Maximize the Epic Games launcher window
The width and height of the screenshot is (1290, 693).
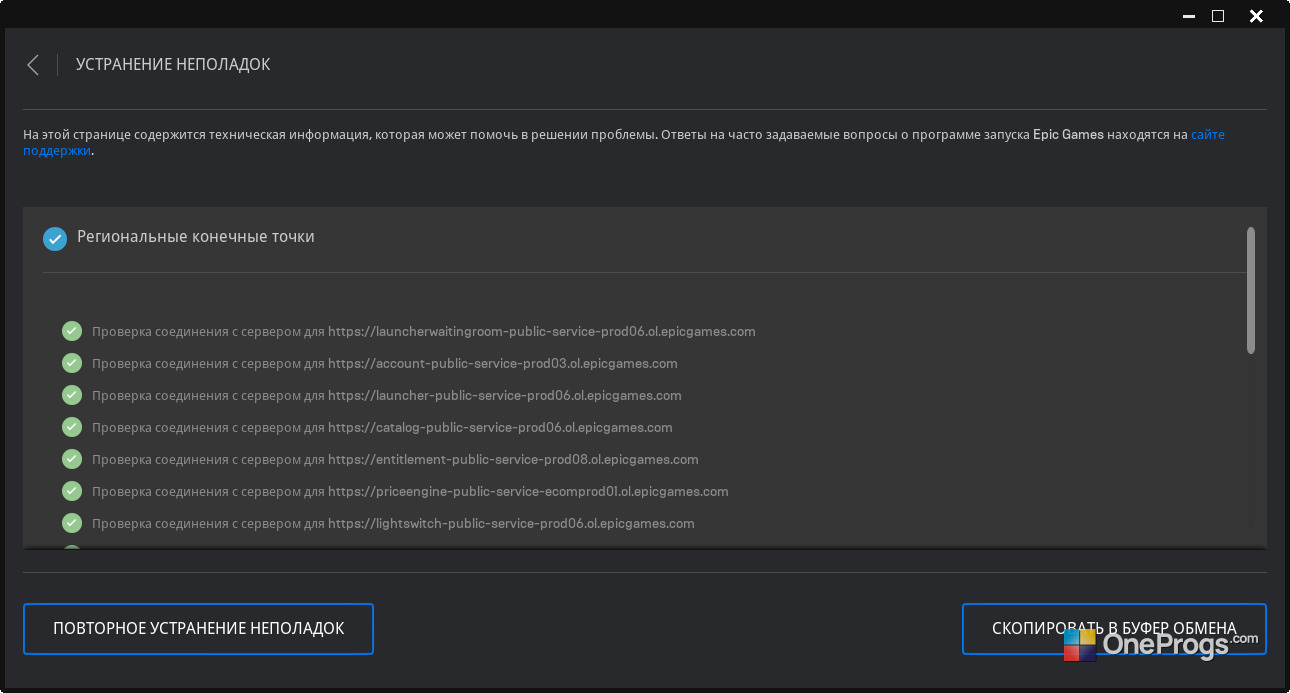point(1218,16)
